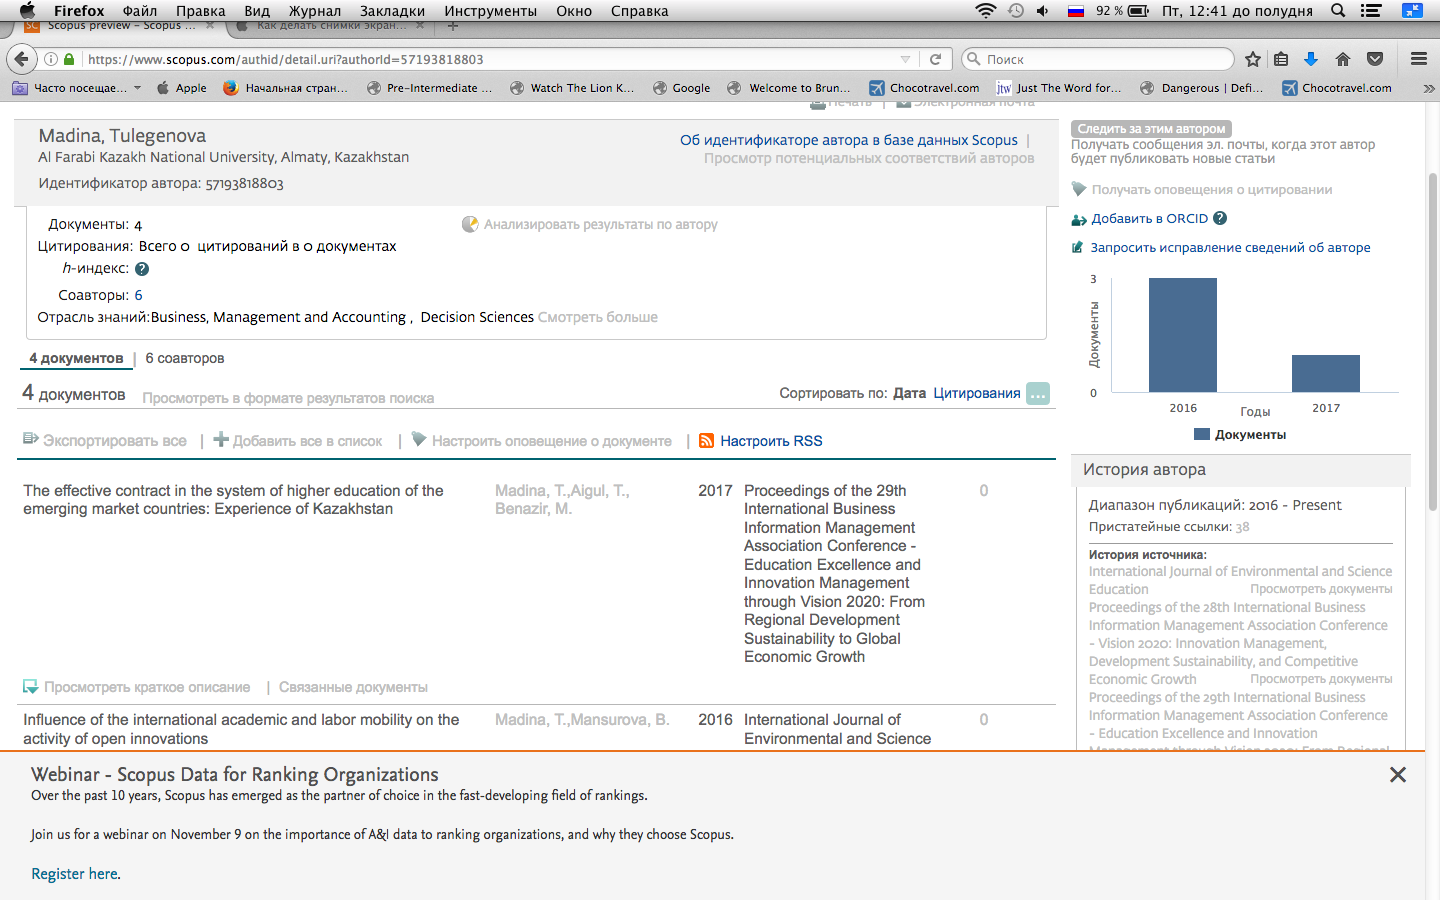Click the 2016 bar in documents chart

(1182, 335)
